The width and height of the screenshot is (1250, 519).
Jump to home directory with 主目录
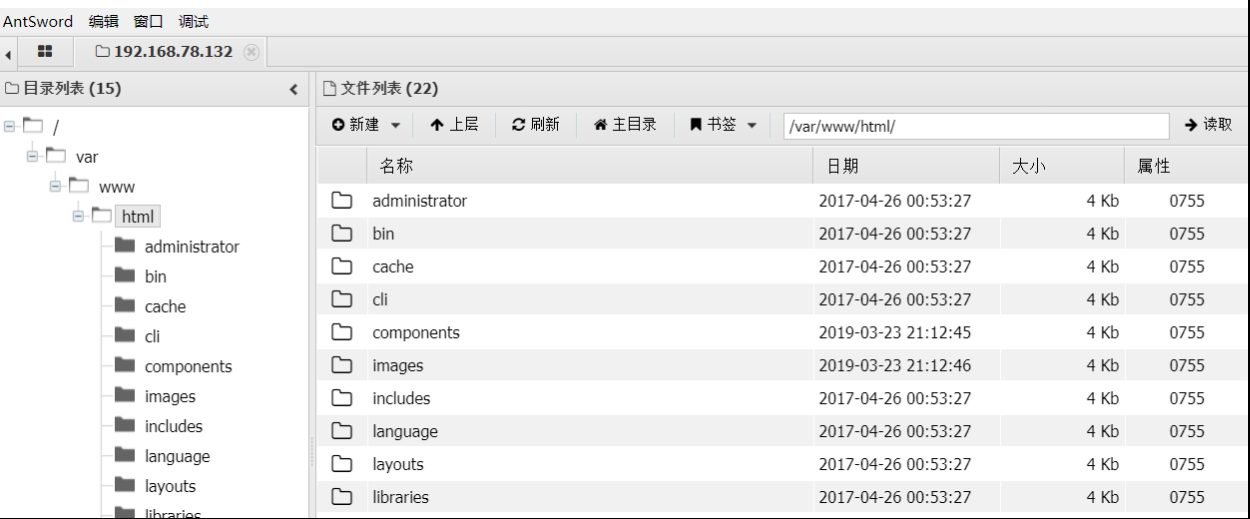point(625,125)
